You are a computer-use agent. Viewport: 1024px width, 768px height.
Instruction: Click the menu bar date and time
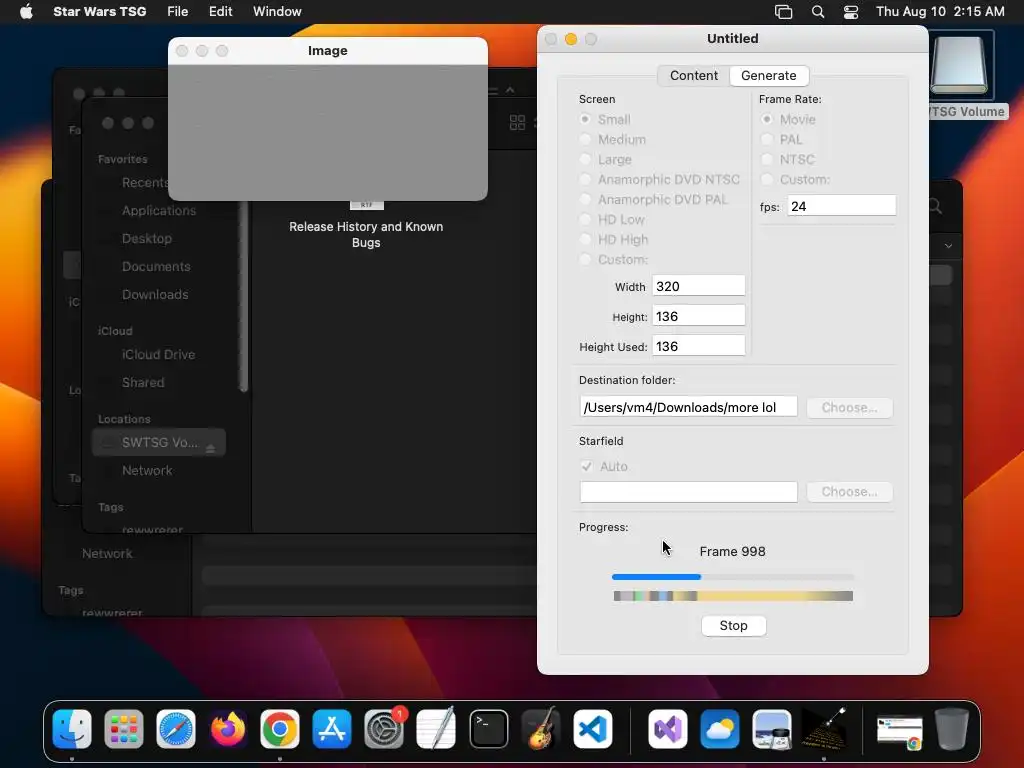click(x=940, y=12)
